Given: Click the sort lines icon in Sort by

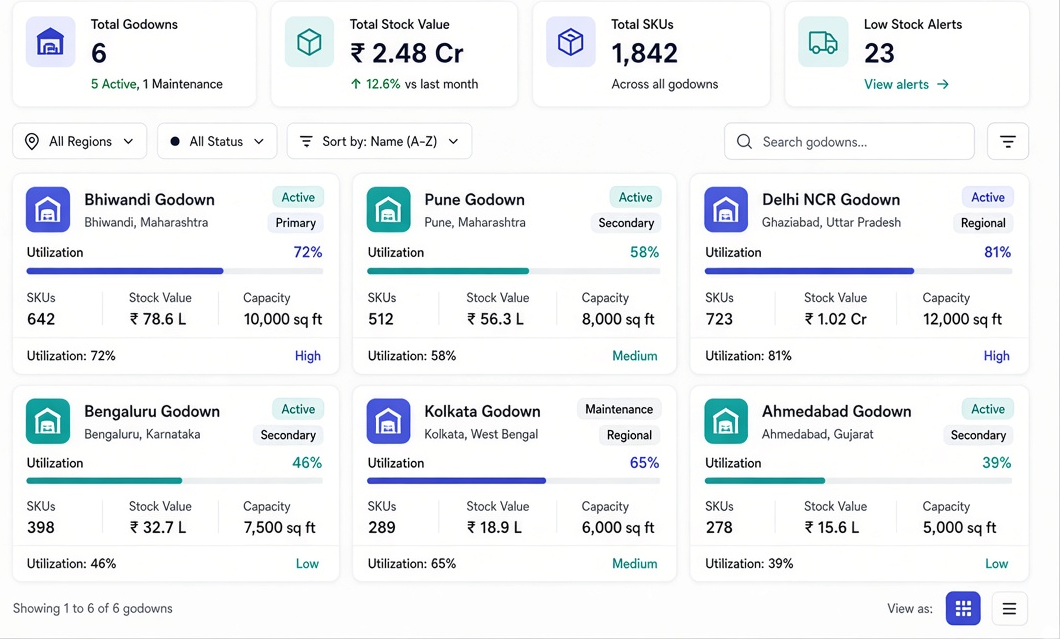Looking at the screenshot, I should (x=306, y=141).
